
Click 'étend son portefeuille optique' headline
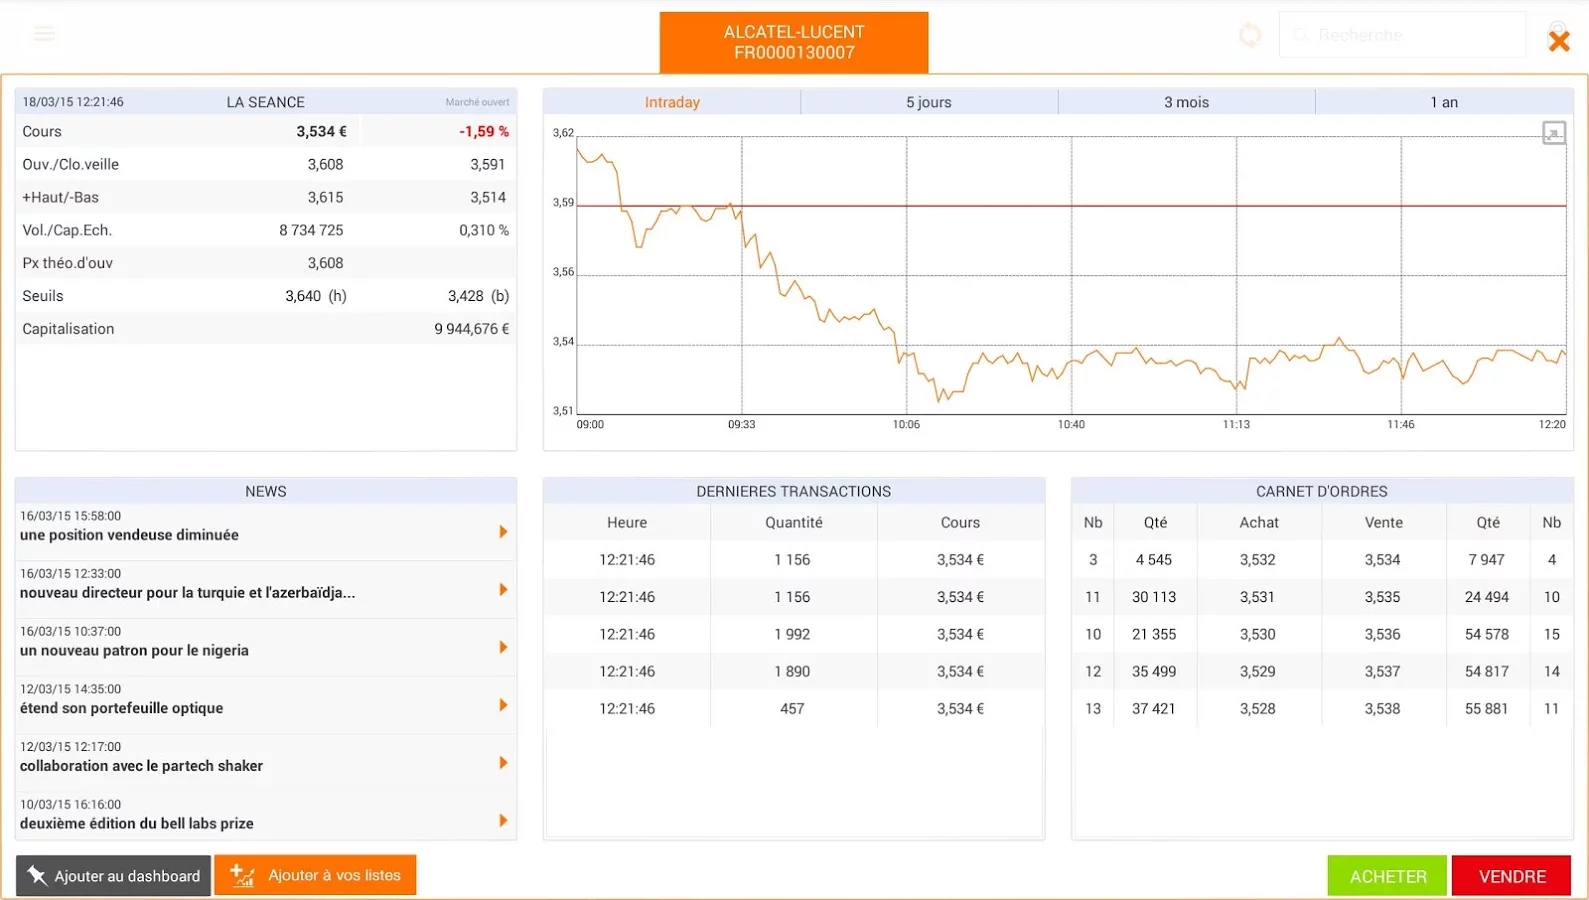coord(121,708)
